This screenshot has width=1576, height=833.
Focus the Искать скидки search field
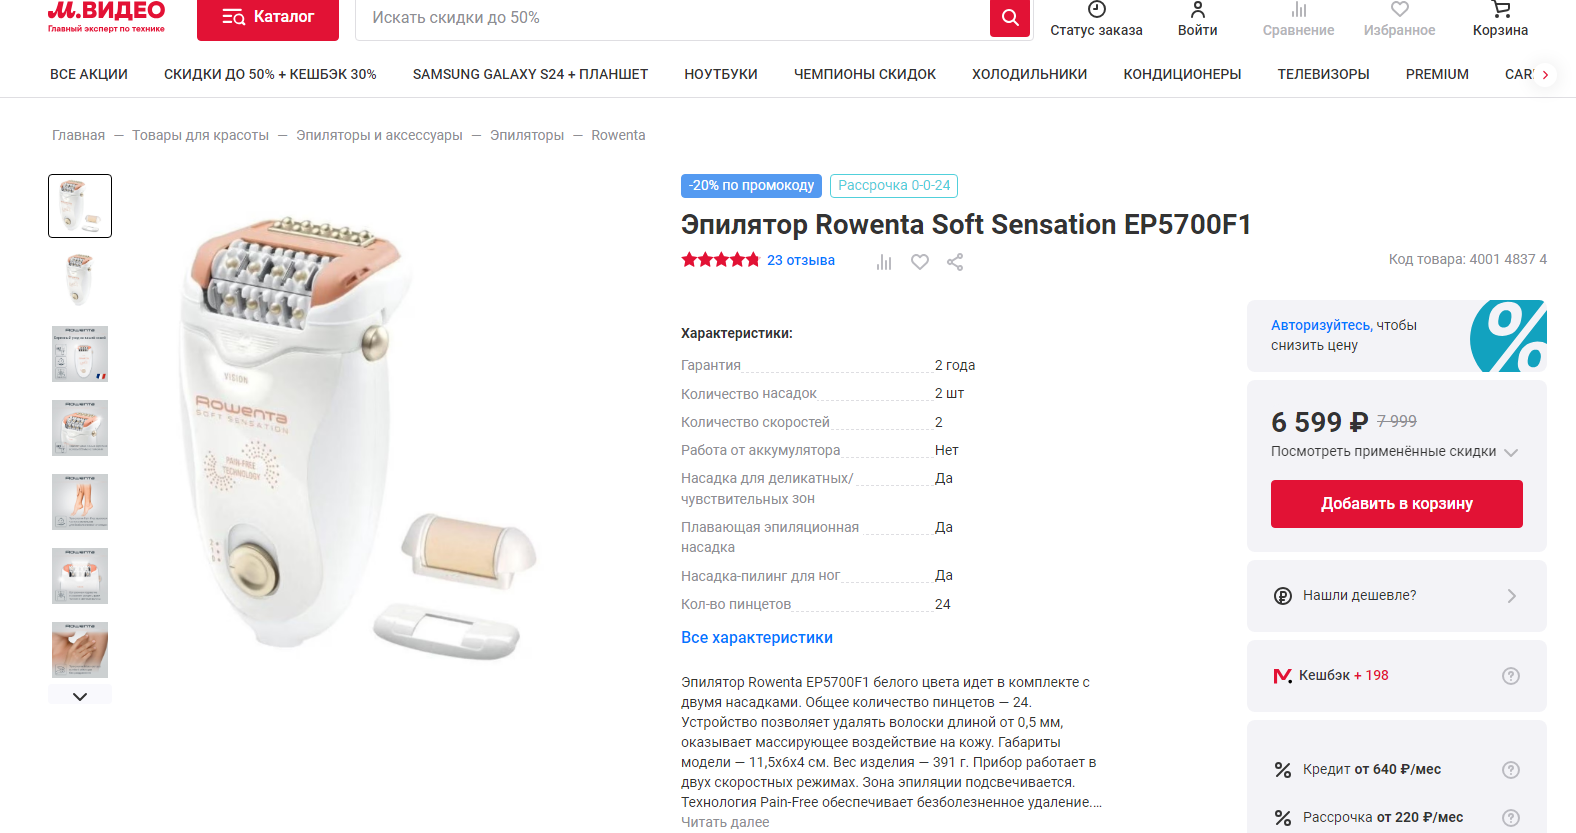click(x=672, y=18)
